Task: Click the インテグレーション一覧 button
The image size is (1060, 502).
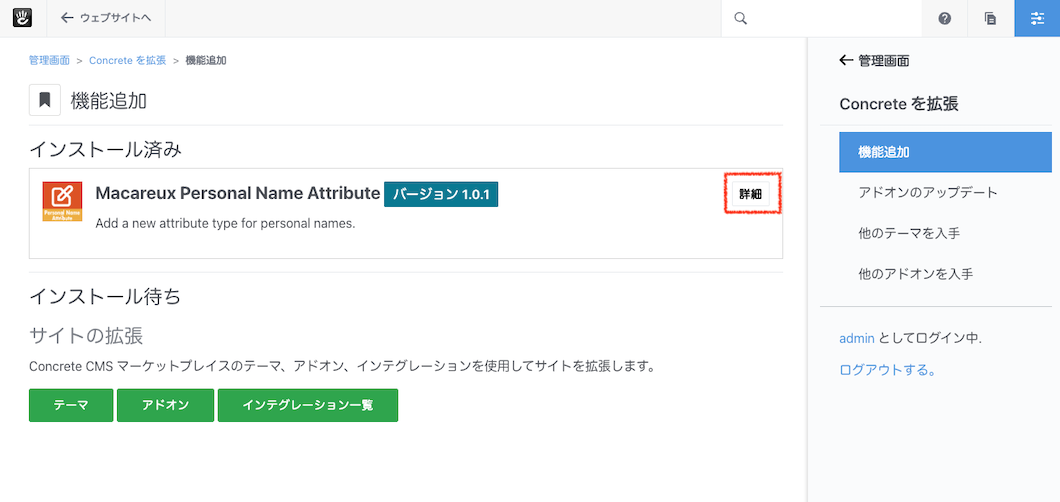Action: (x=308, y=405)
